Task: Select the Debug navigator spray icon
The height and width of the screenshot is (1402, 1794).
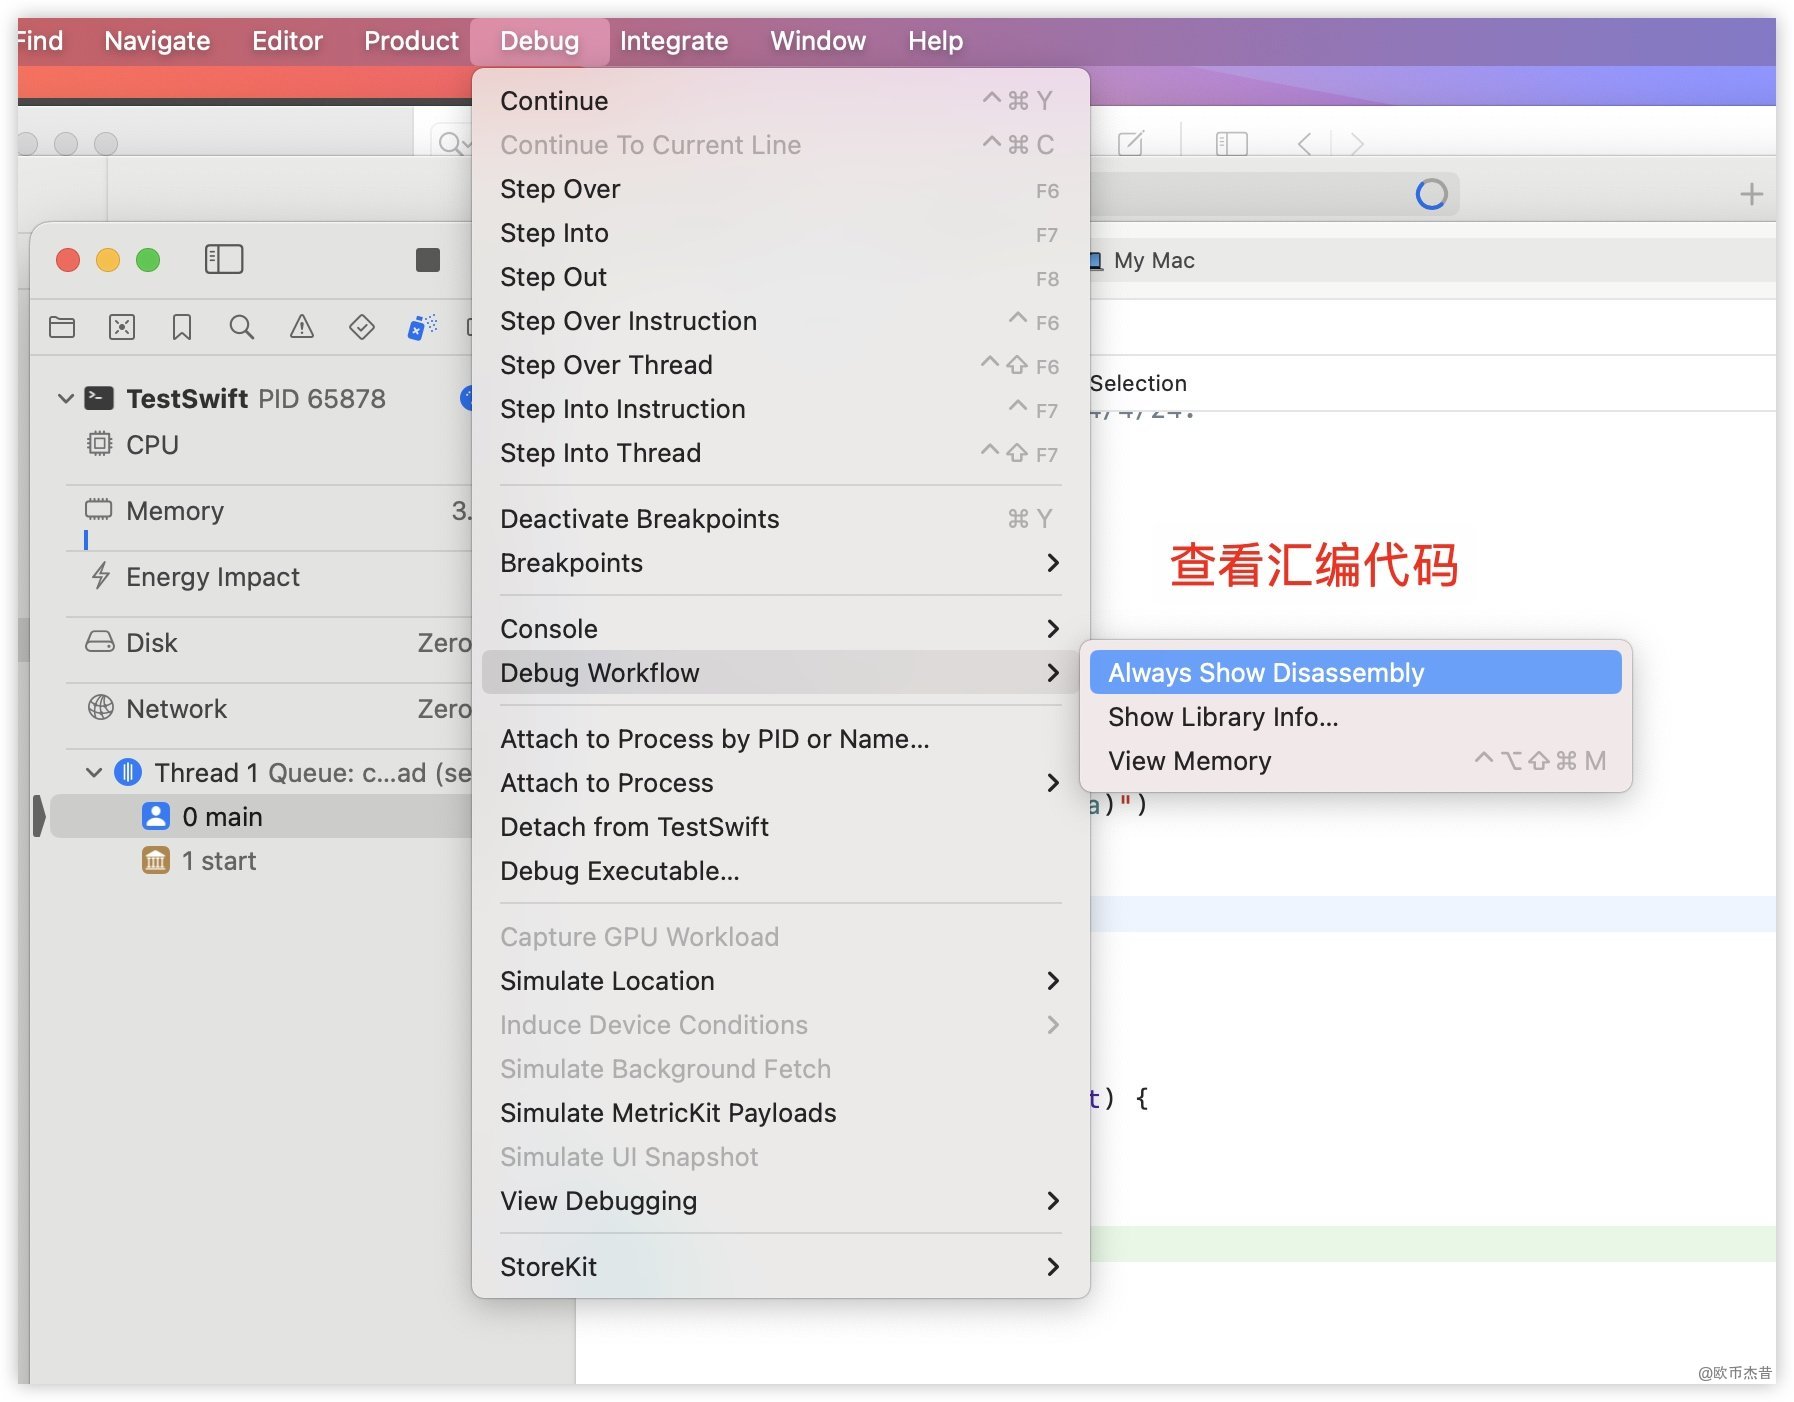Action: coord(422,327)
